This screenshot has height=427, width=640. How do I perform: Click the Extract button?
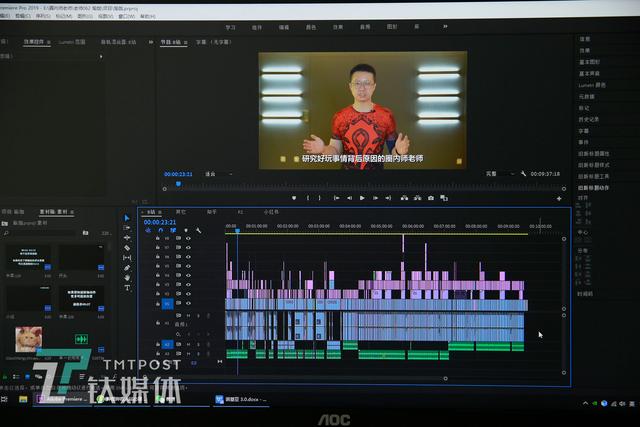pyautogui.click(x=417, y=198)
